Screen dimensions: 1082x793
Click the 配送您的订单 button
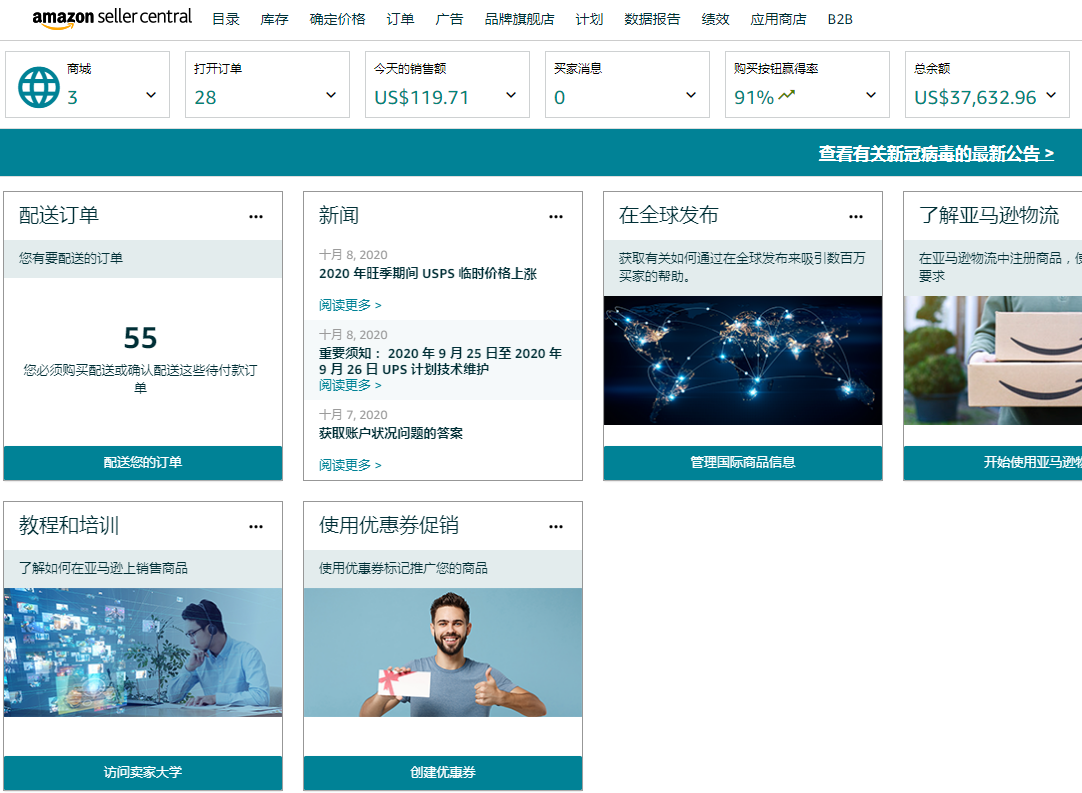coord(143,462)
